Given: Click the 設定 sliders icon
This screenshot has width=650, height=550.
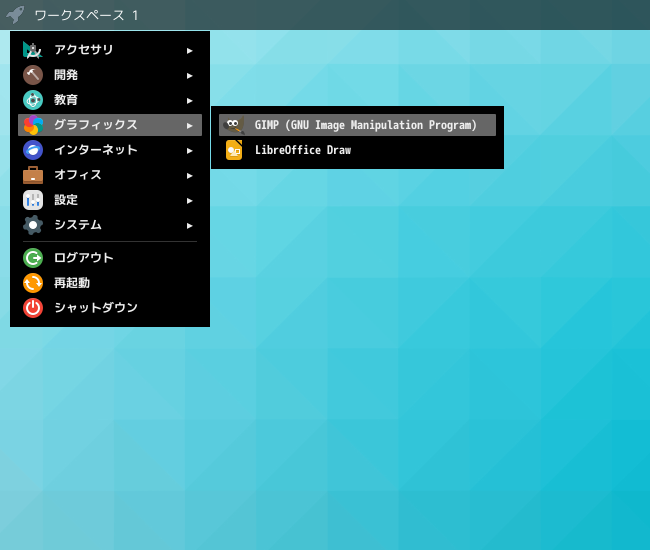Looking at the screenshot, I should 33,200.
